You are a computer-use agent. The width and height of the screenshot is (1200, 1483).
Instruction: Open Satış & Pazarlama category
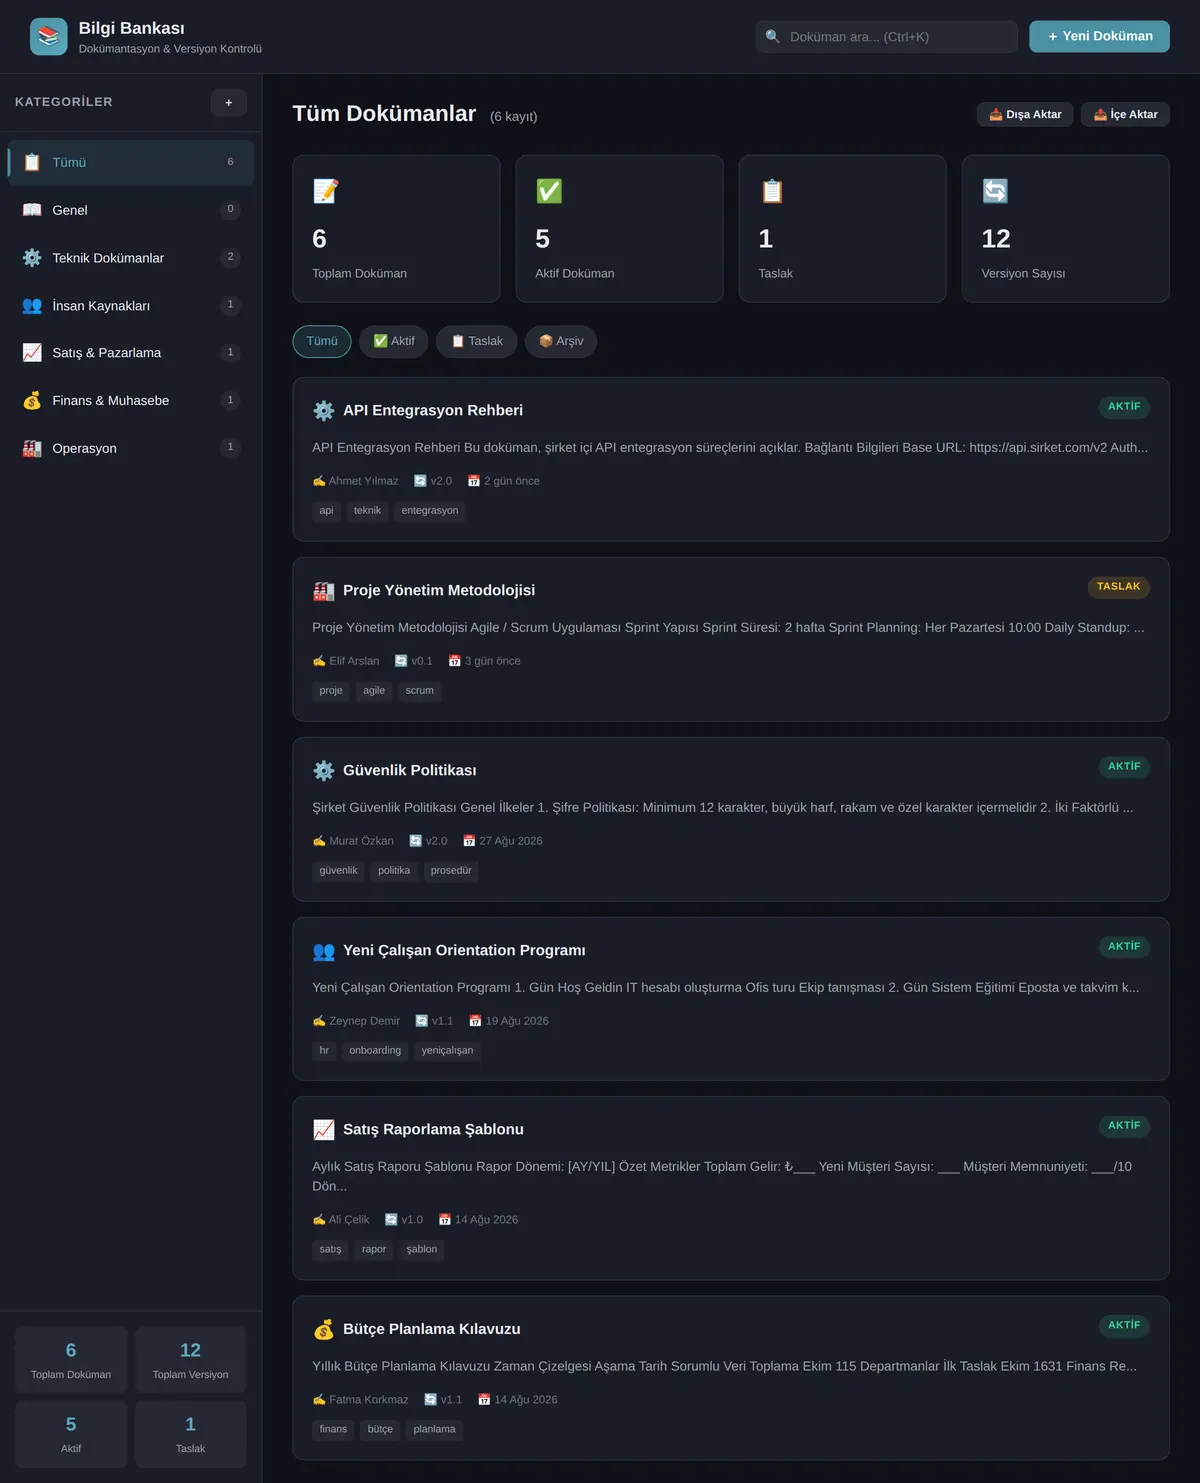tap(131, 353)
